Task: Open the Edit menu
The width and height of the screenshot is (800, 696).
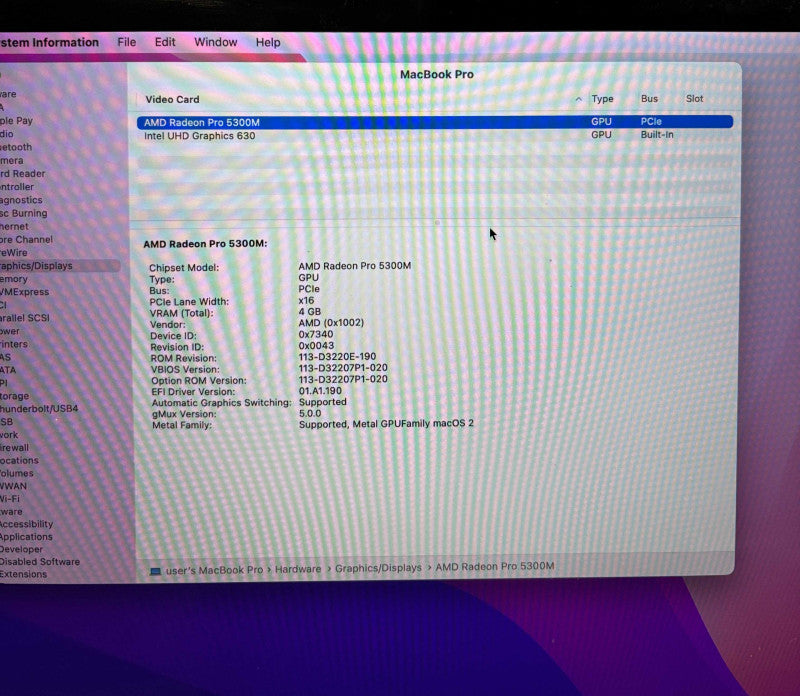Action: click(165, 42)
